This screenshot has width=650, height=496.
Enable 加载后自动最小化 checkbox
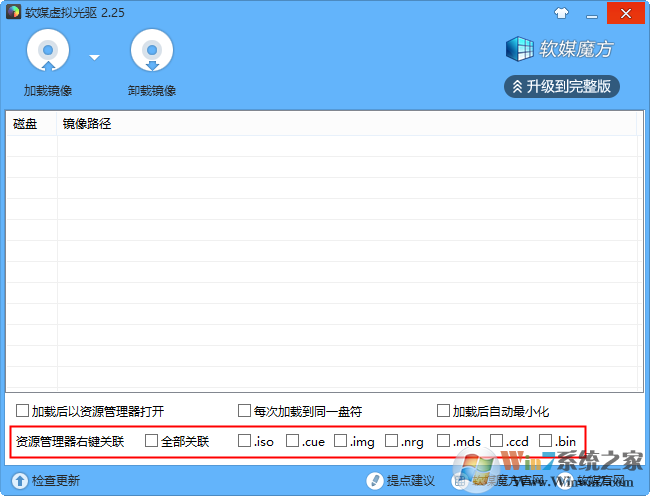pyautogui.click(x=443, y=410)
